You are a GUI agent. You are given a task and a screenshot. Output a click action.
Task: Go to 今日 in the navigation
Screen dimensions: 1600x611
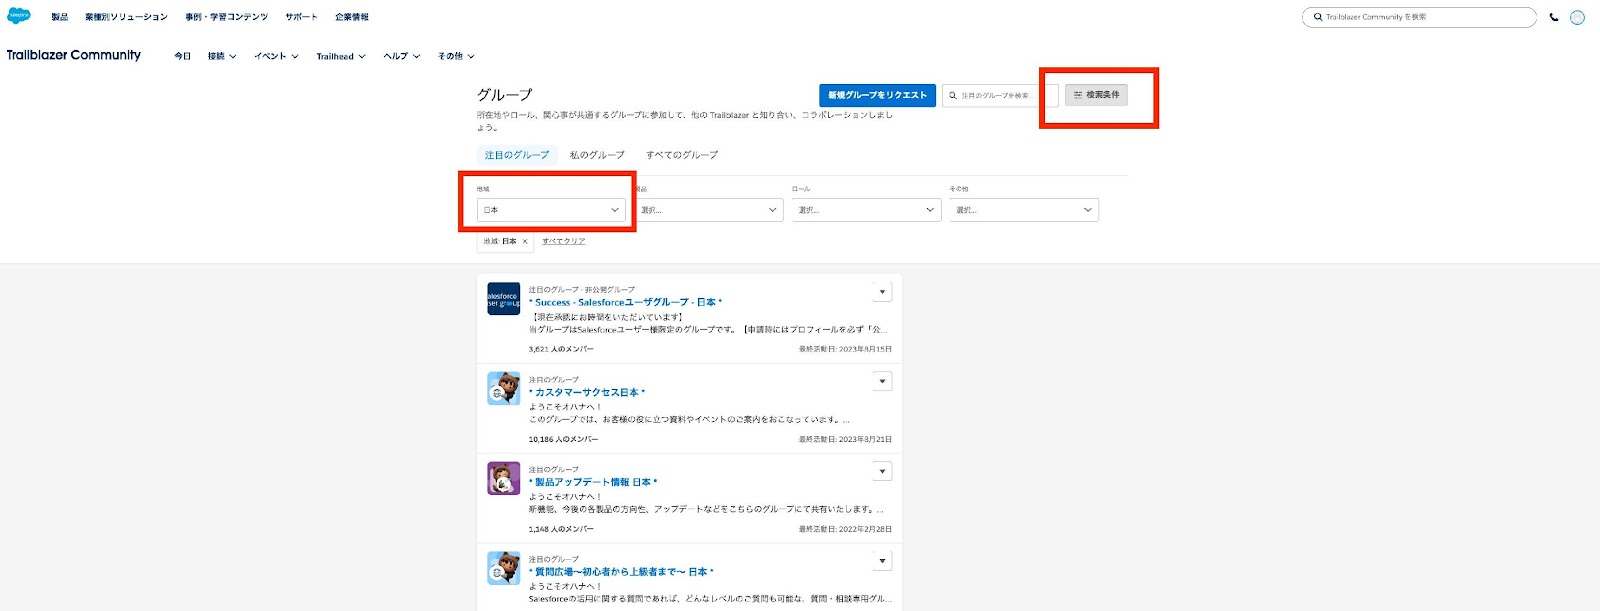(x=182, y=56)
